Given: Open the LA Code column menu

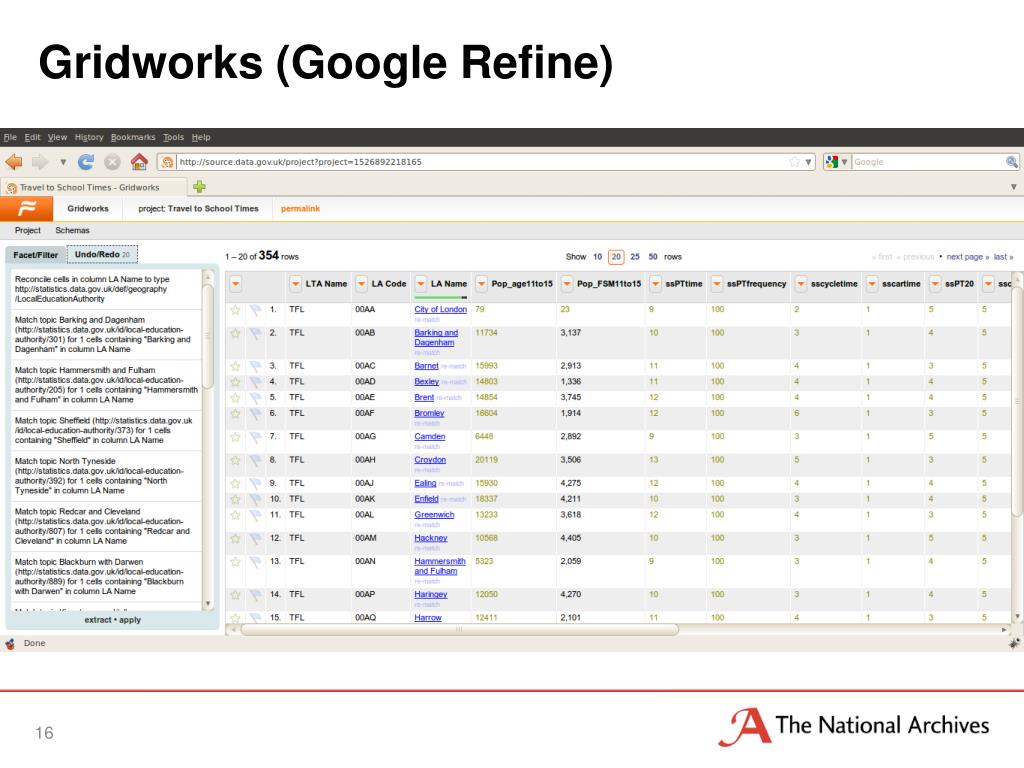Looking at the screenshot, I should [361, 284].
